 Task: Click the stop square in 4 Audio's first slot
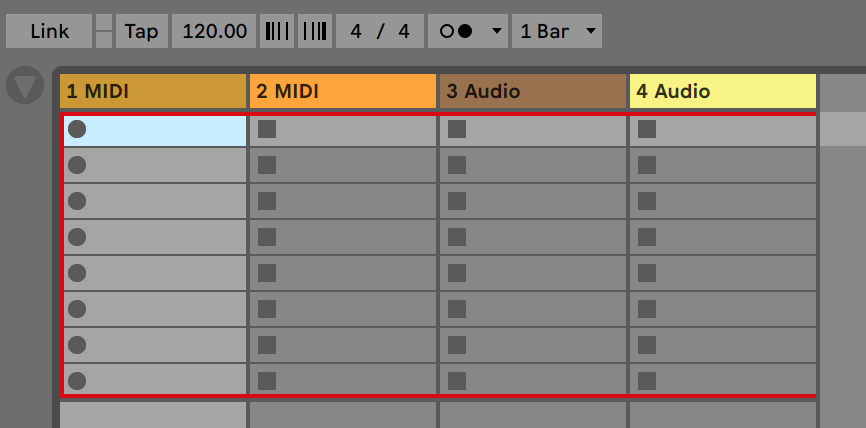(647, 129)
